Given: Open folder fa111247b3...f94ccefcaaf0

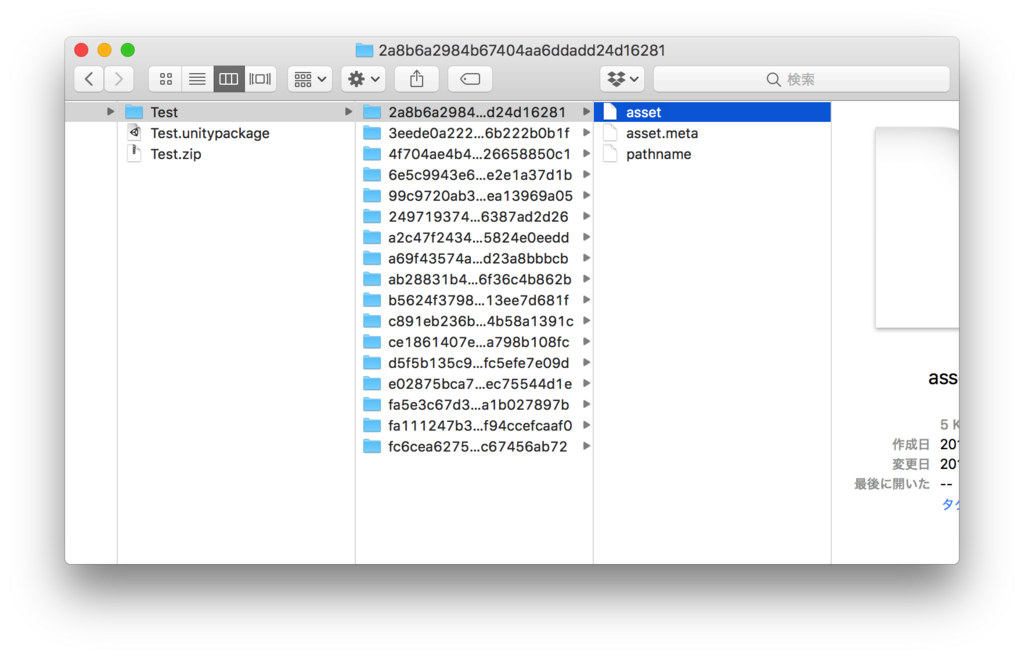Looking at the screenshot, I should 475,426.
